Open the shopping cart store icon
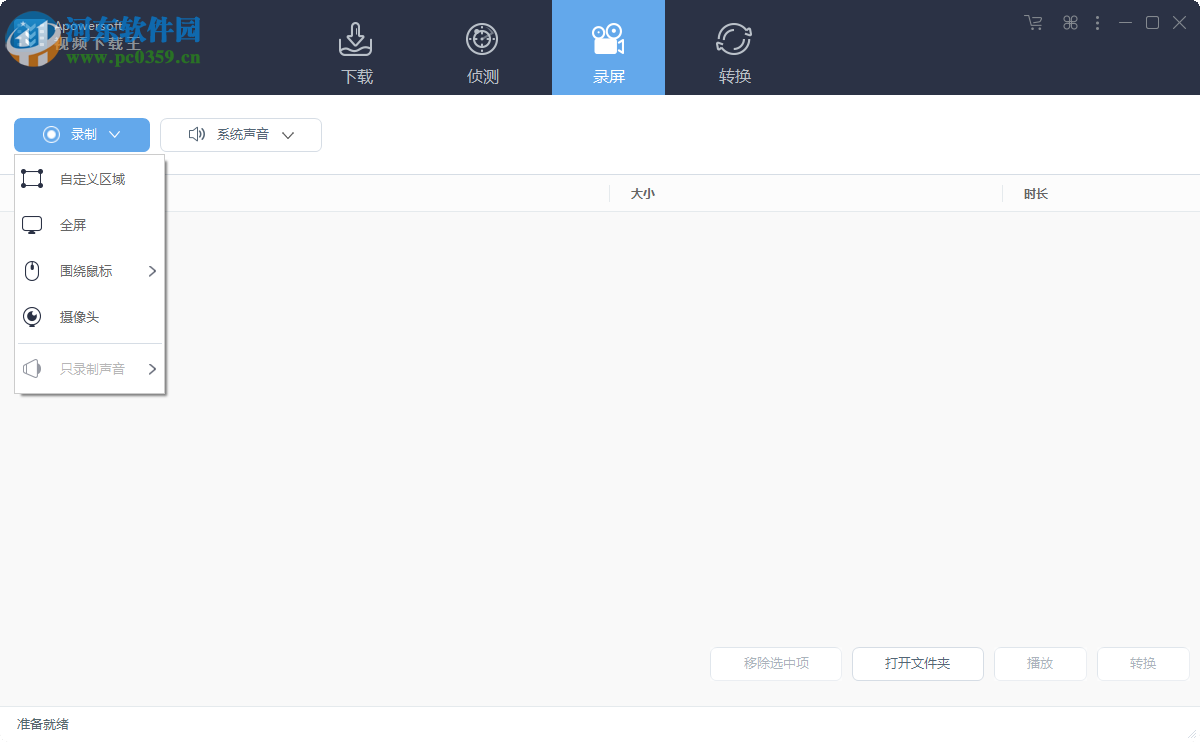 click(x=1033, y=22)
